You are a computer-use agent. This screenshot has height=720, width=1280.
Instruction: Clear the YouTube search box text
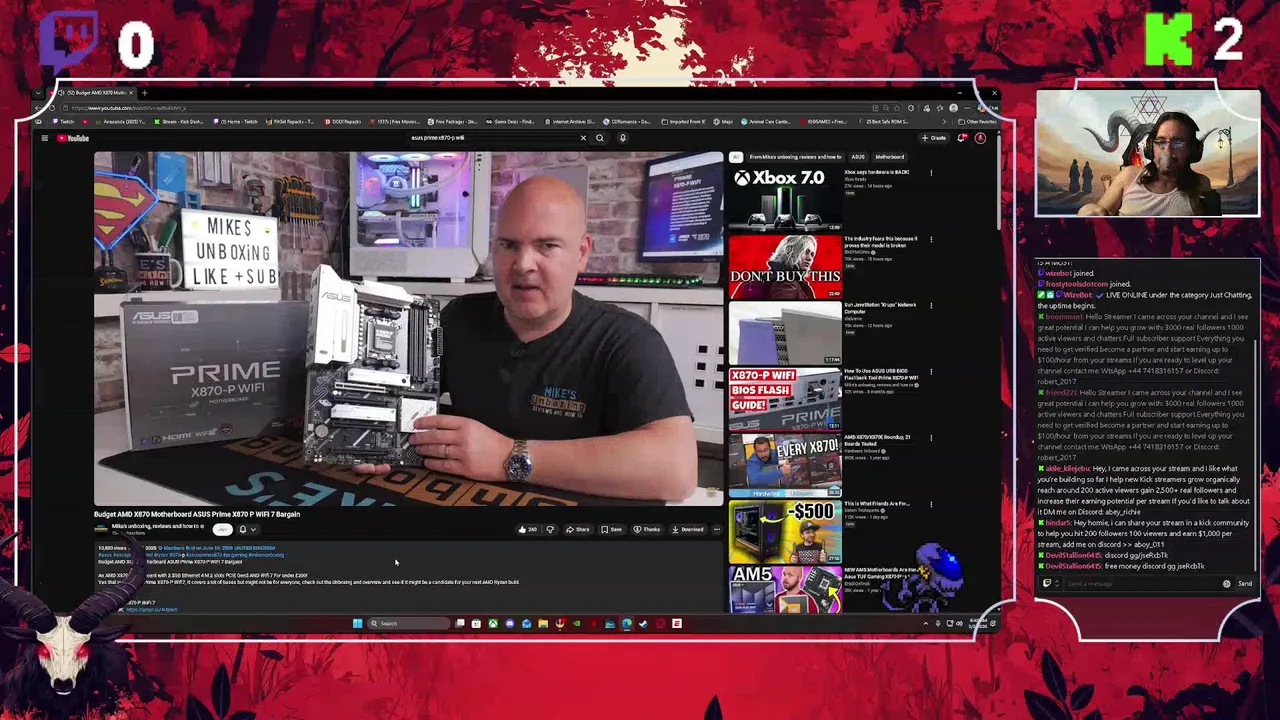click(x=583, y=138)
